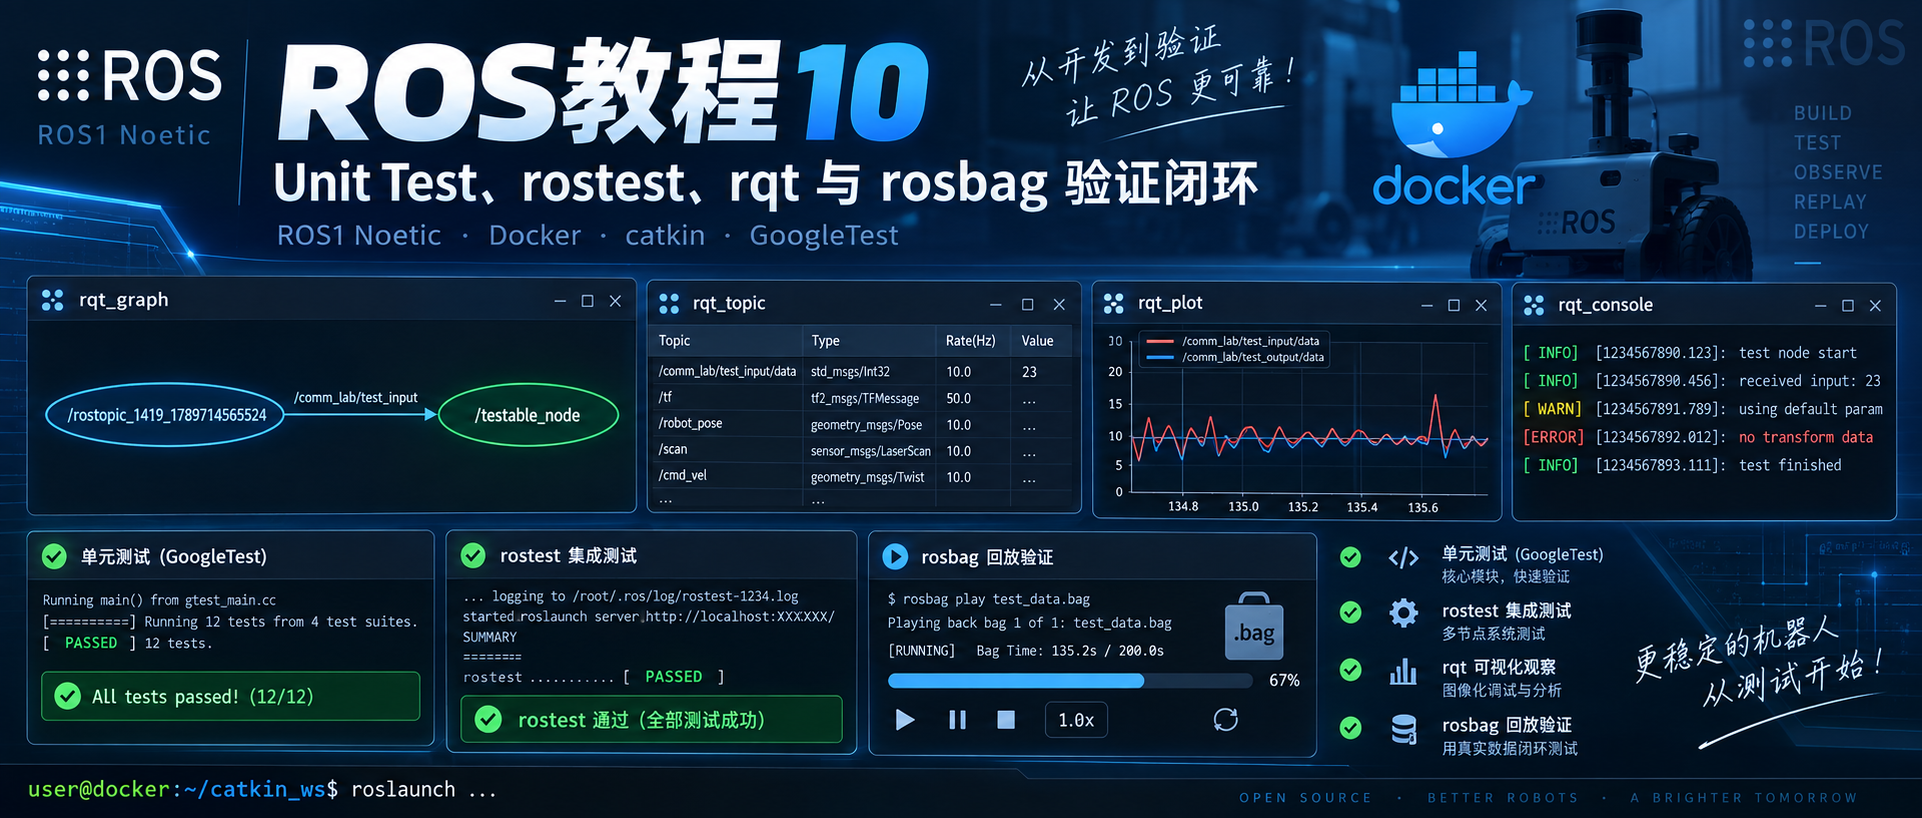Select the /tf topic row
This screenshot has width=1922, height=818.
click(862, 398)
